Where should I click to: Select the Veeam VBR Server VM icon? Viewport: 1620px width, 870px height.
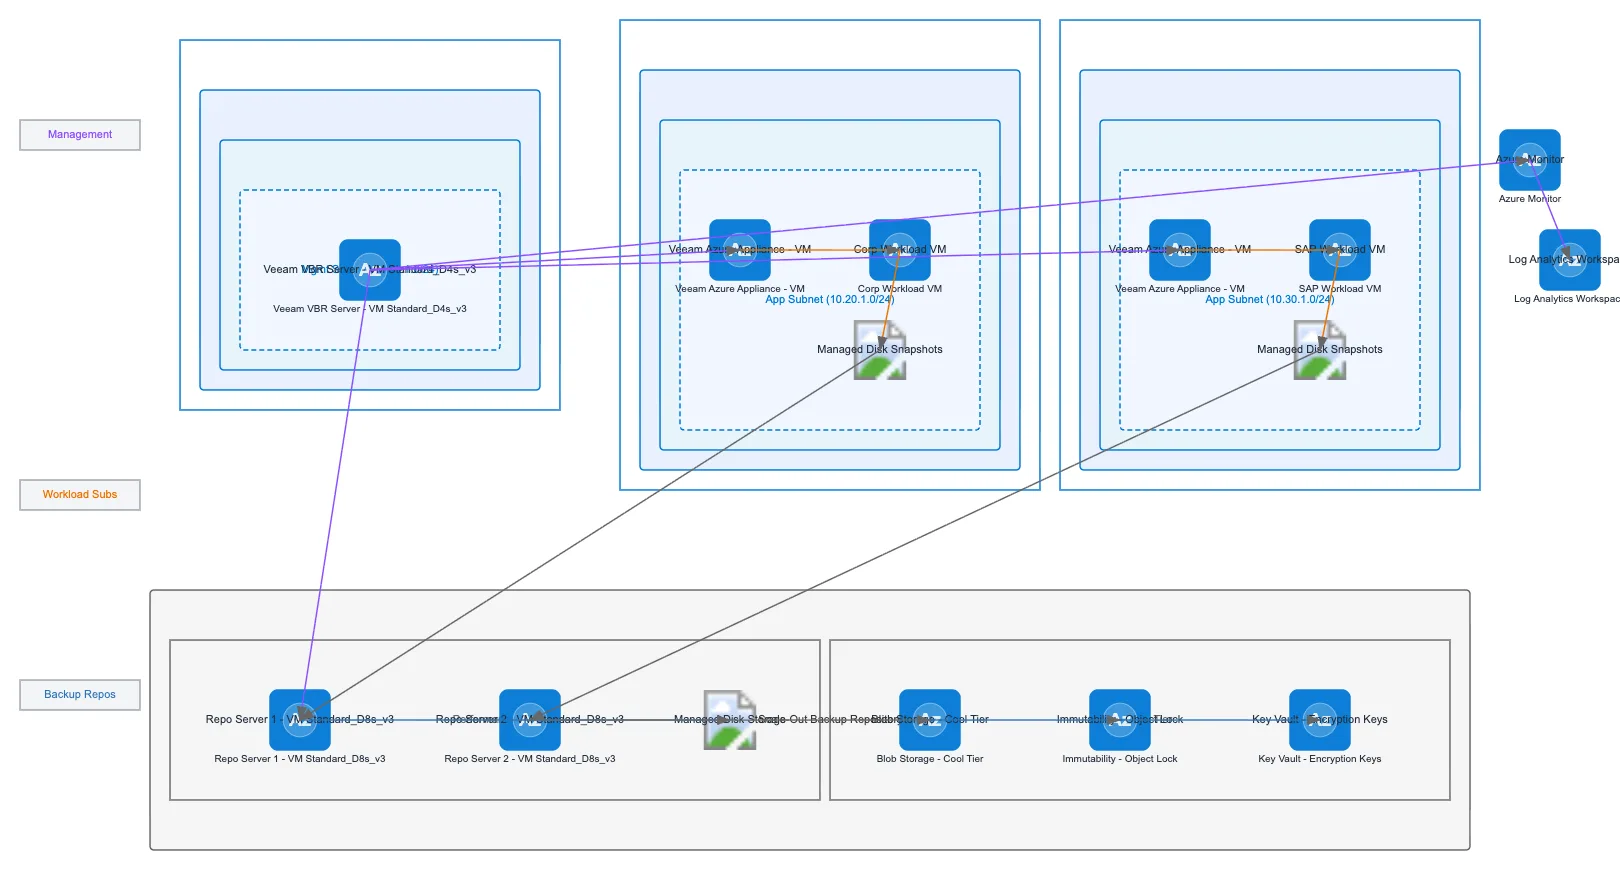(x=370, y=270)
